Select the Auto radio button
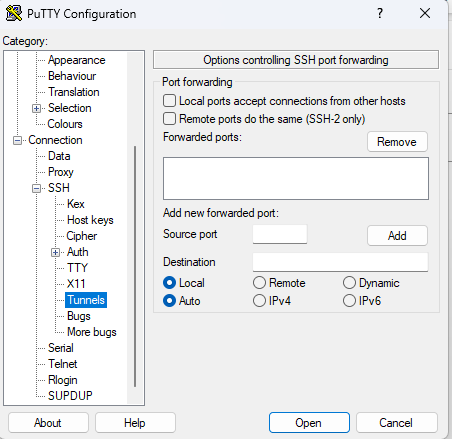The image size is (452, 439). 169,301
